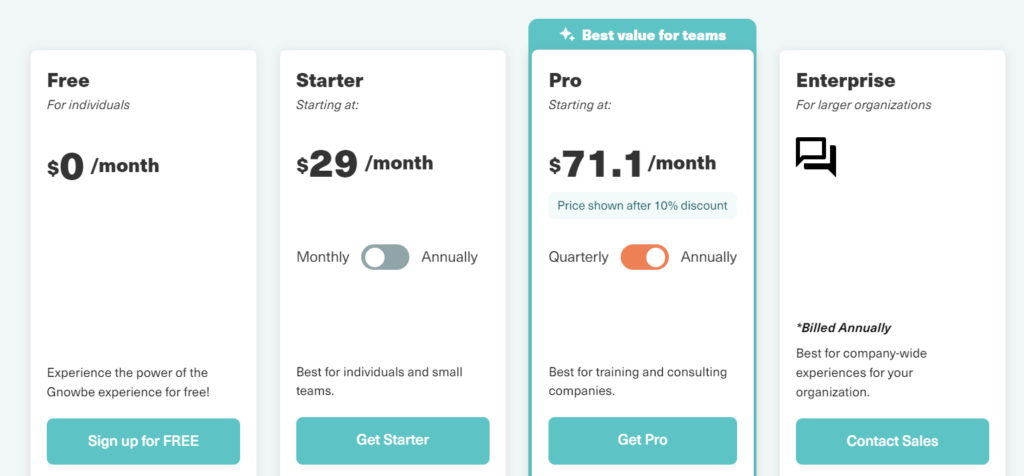Select the Annually label on Starter plan

click(449, 257)
